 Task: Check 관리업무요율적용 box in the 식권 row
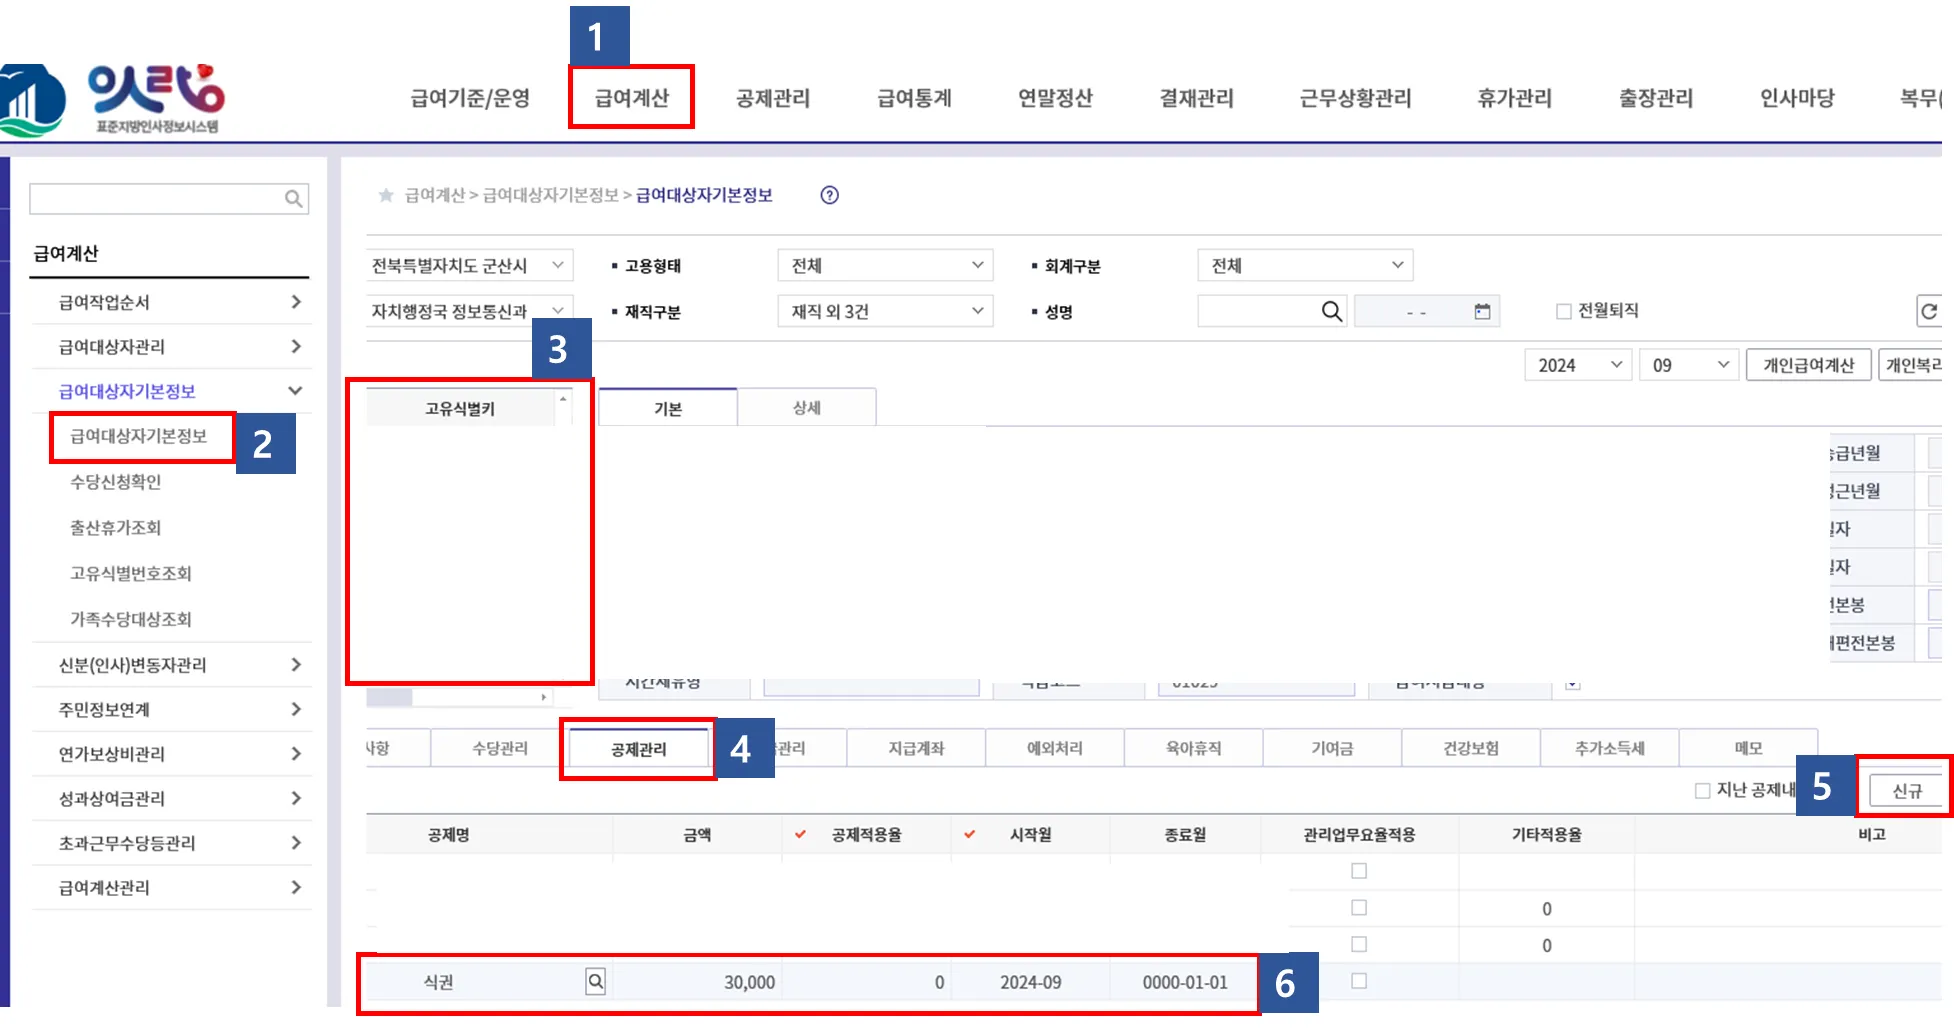pos(1359,981)
